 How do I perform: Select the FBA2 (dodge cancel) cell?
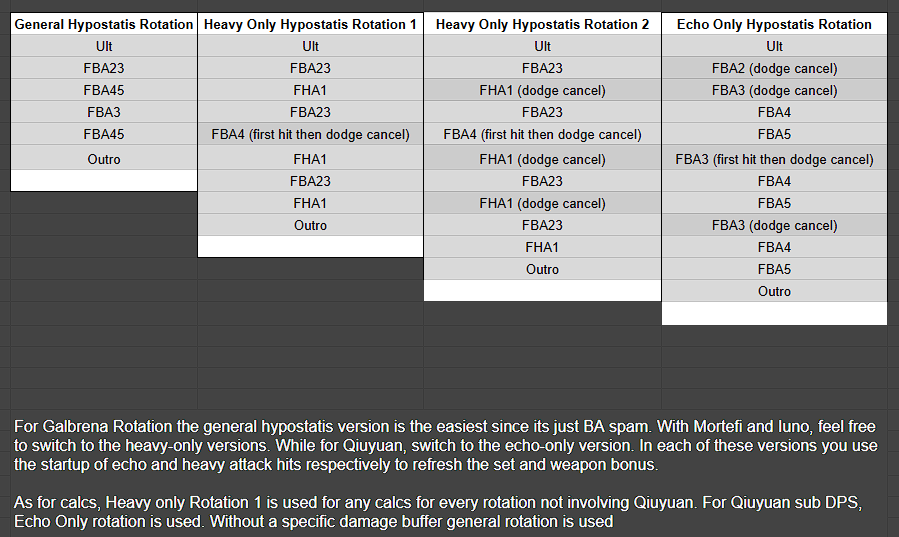click(774, 68)
